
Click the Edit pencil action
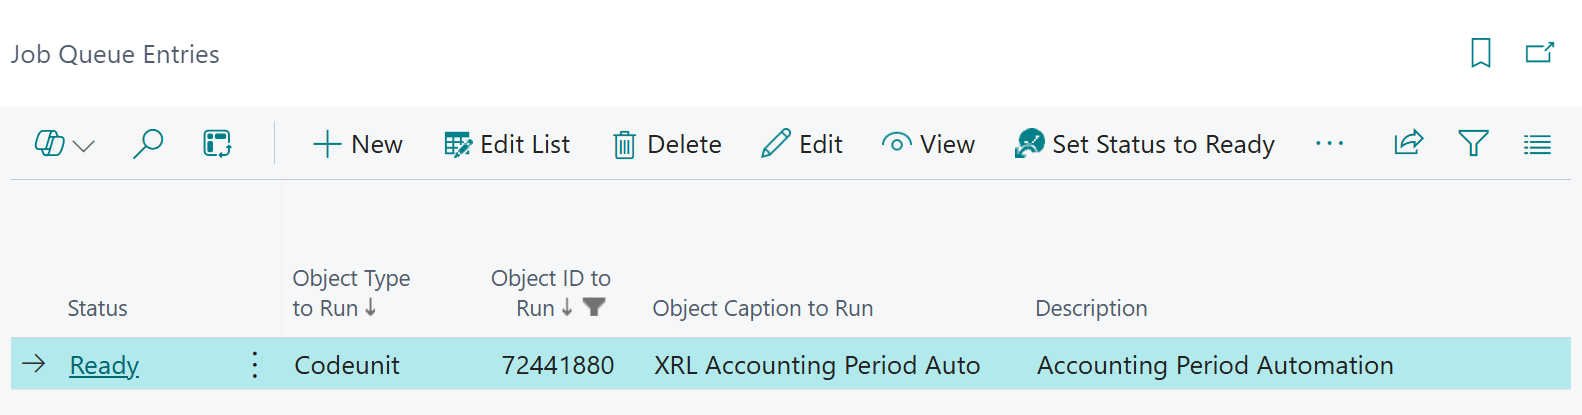(x=802, y=144)
